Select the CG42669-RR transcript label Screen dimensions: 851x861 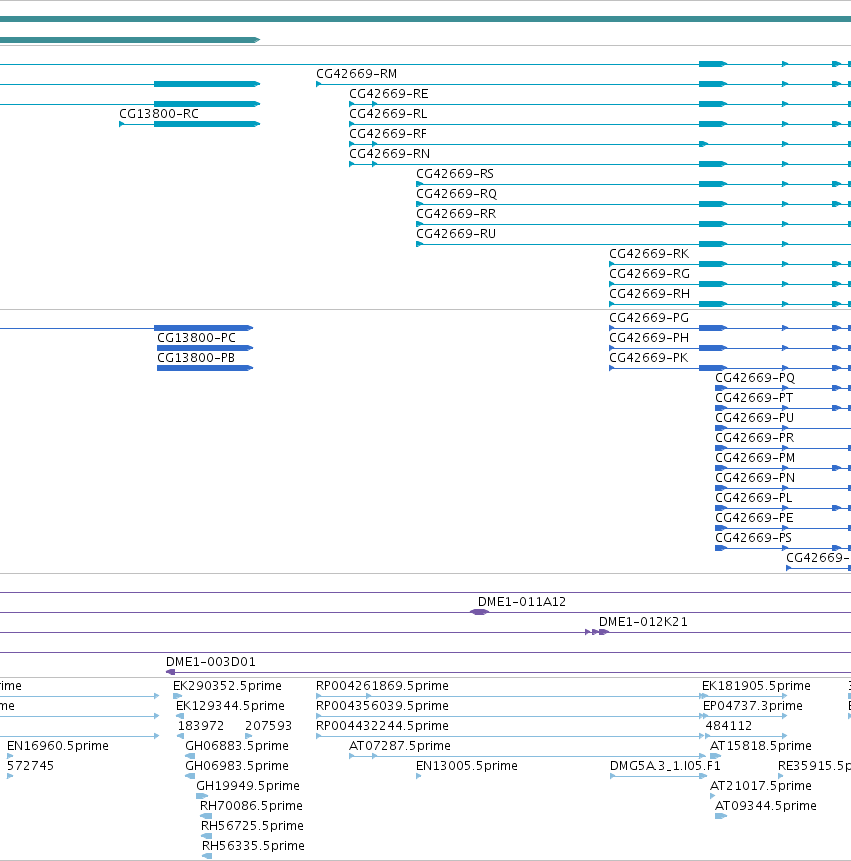(x=456, y=214)
